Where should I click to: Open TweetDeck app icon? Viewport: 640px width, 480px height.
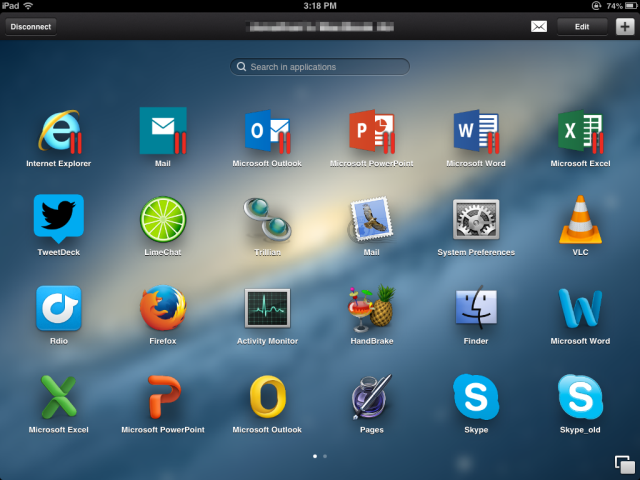click(59, 219)
